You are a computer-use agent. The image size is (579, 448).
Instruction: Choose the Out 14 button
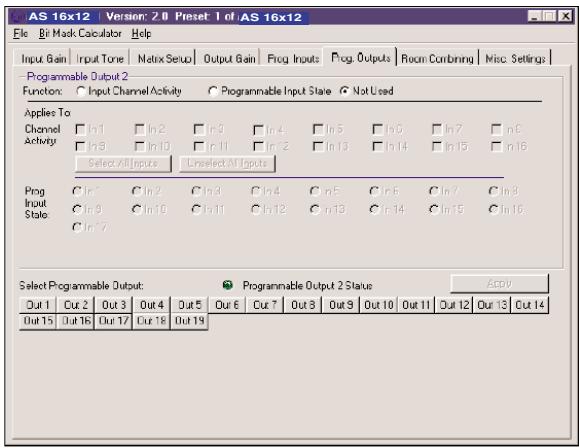coord(530,305)
